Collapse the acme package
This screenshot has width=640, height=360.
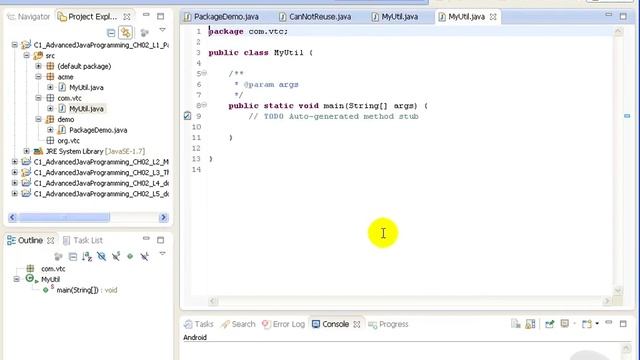(x=38, y=77)
